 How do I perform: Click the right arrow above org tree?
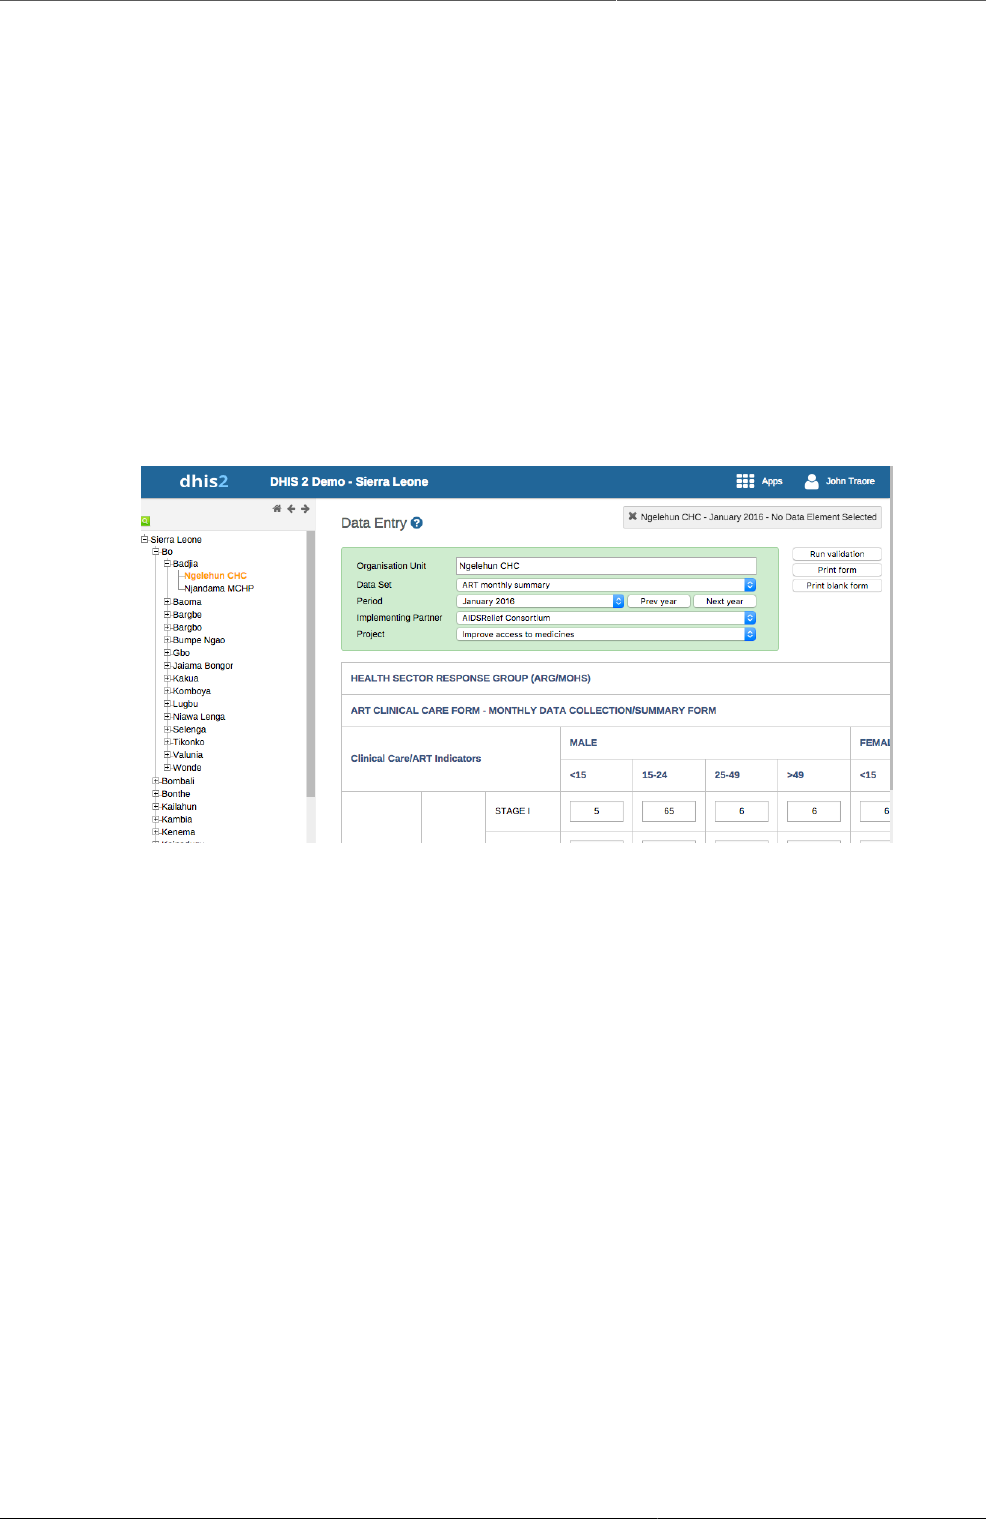click(305, 509)
